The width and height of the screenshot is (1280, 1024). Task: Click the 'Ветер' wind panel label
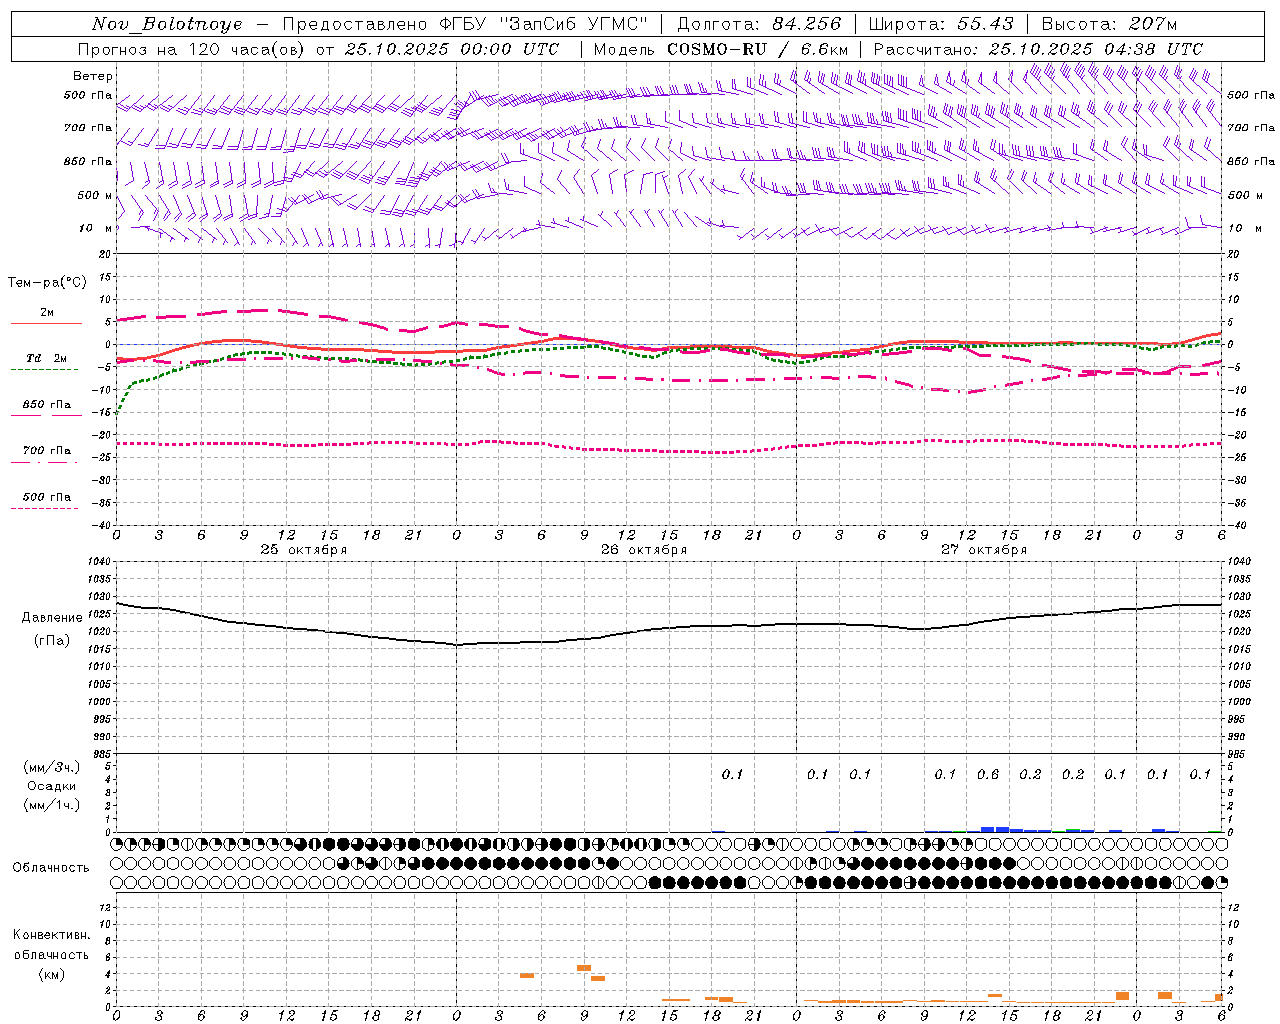[93, 76]
